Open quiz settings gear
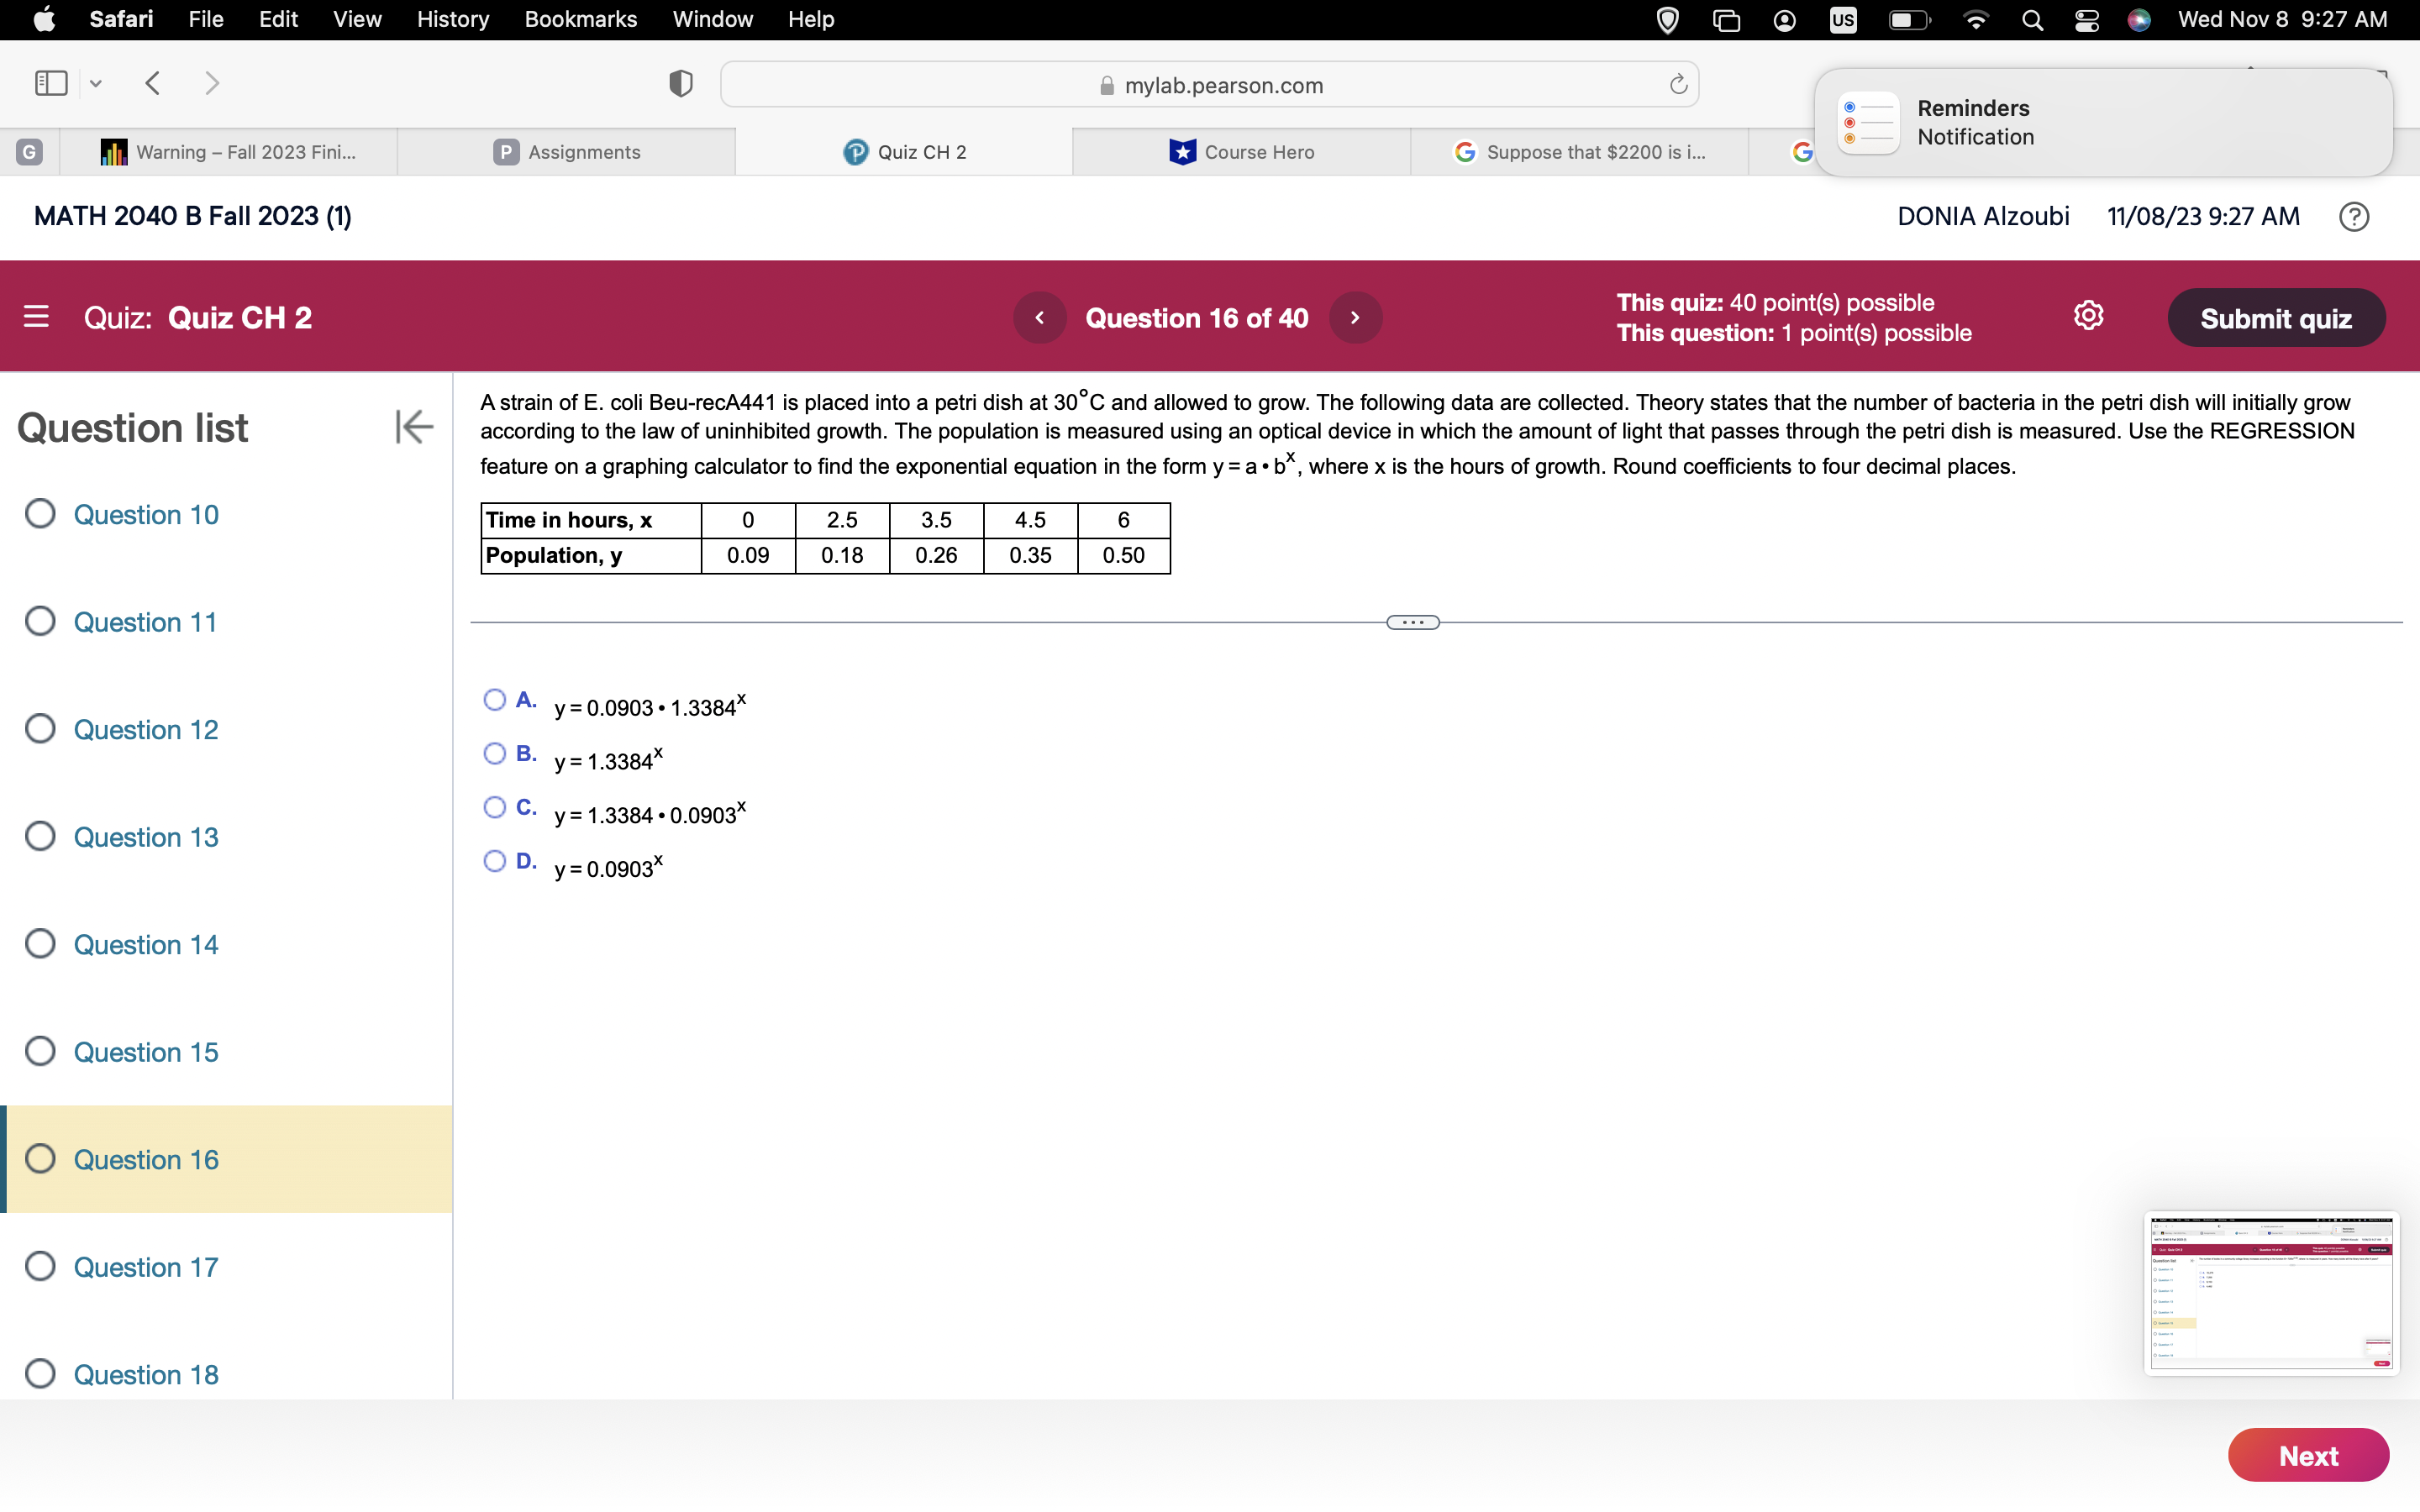Screen dimensions: 2420x1512 click(2089, 315)
